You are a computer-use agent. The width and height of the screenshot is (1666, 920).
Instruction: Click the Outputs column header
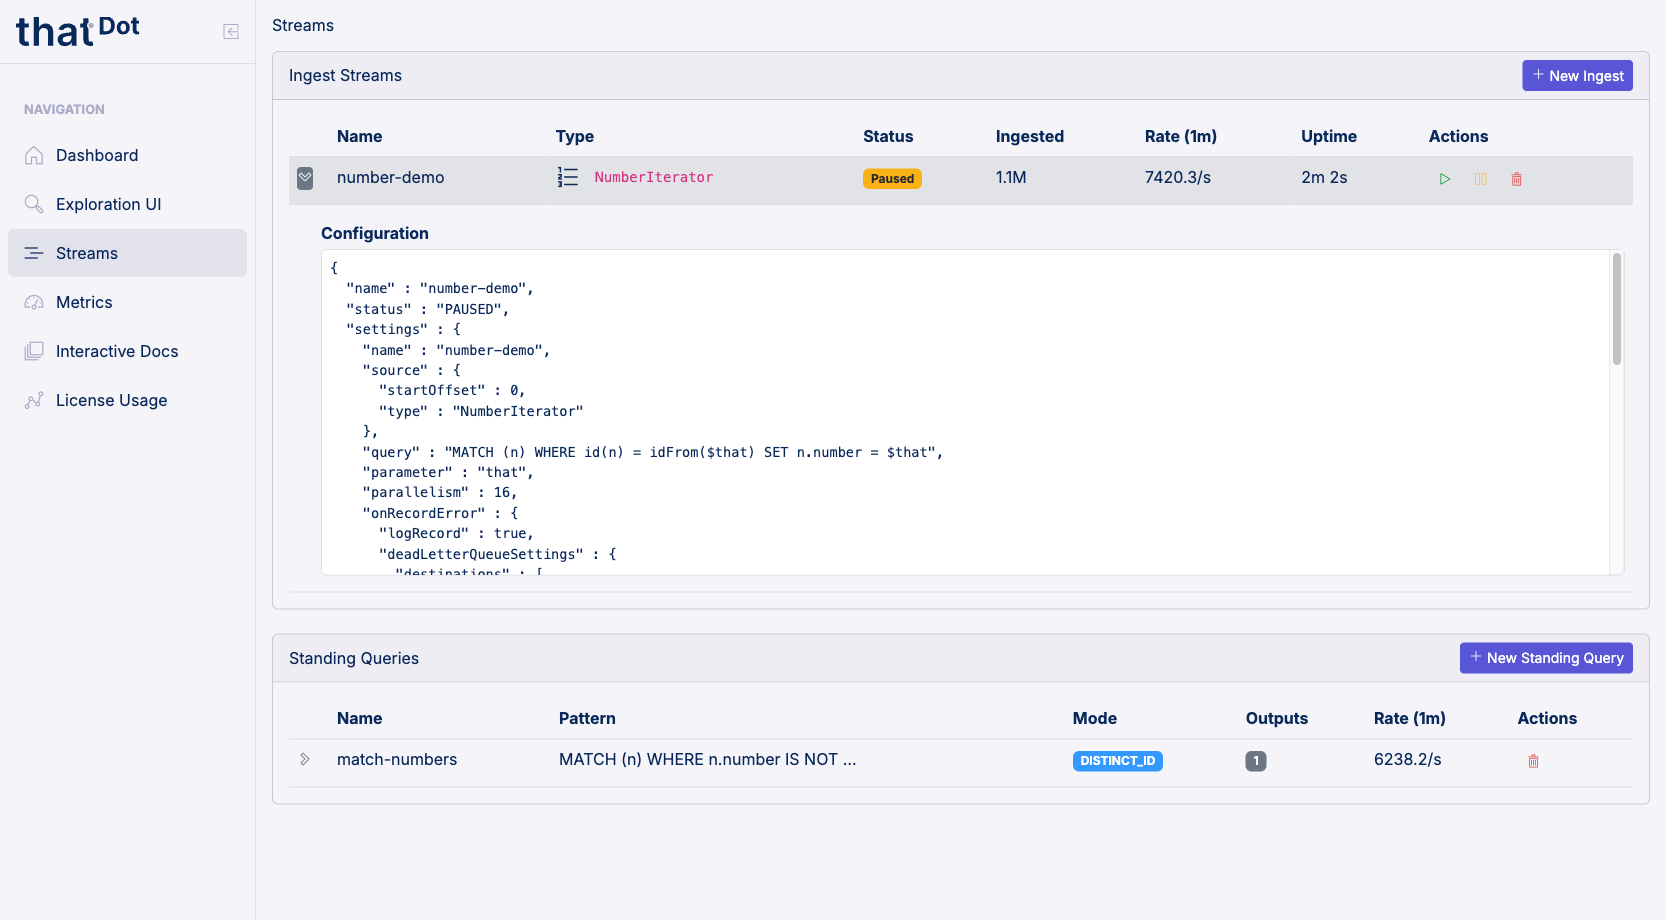point(1277,718)
